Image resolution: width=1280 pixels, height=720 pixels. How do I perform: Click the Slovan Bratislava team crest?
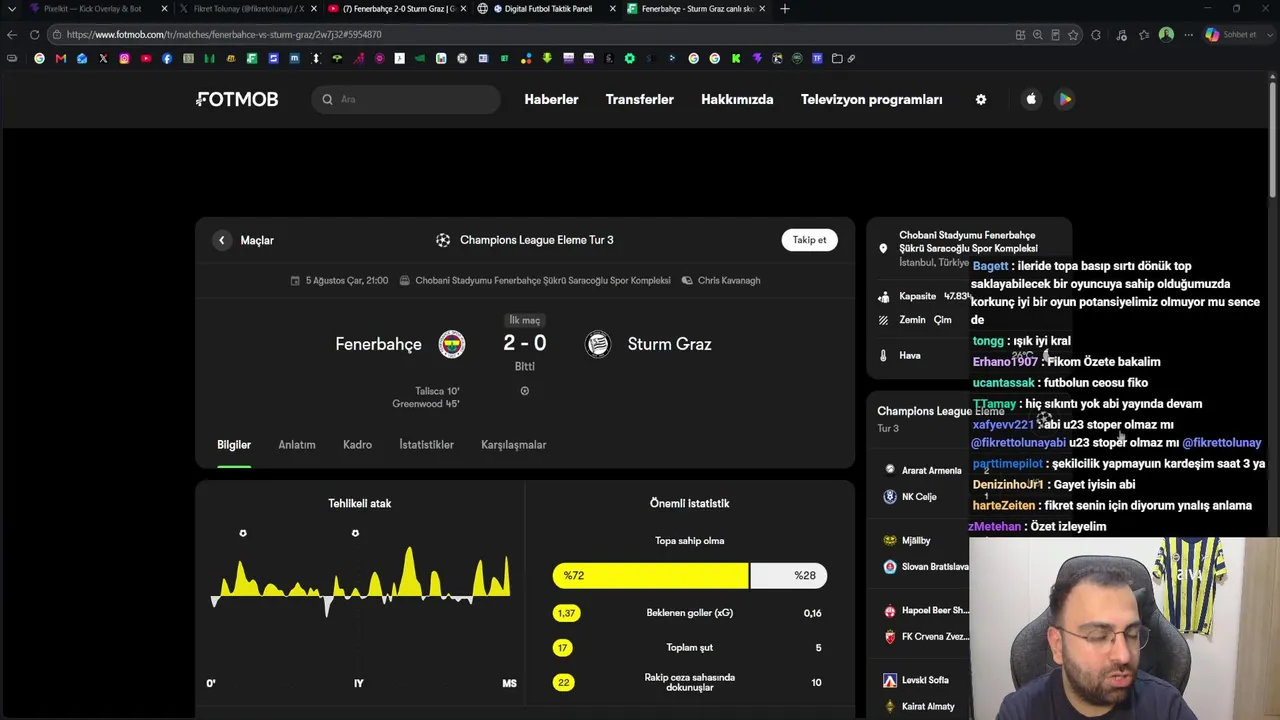(x=890, y=567)
